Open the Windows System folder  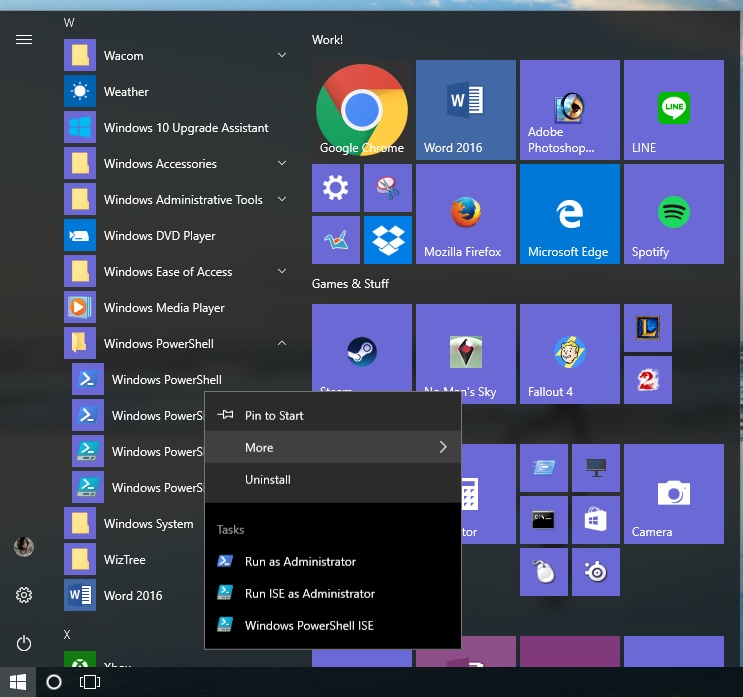[133, 524]
